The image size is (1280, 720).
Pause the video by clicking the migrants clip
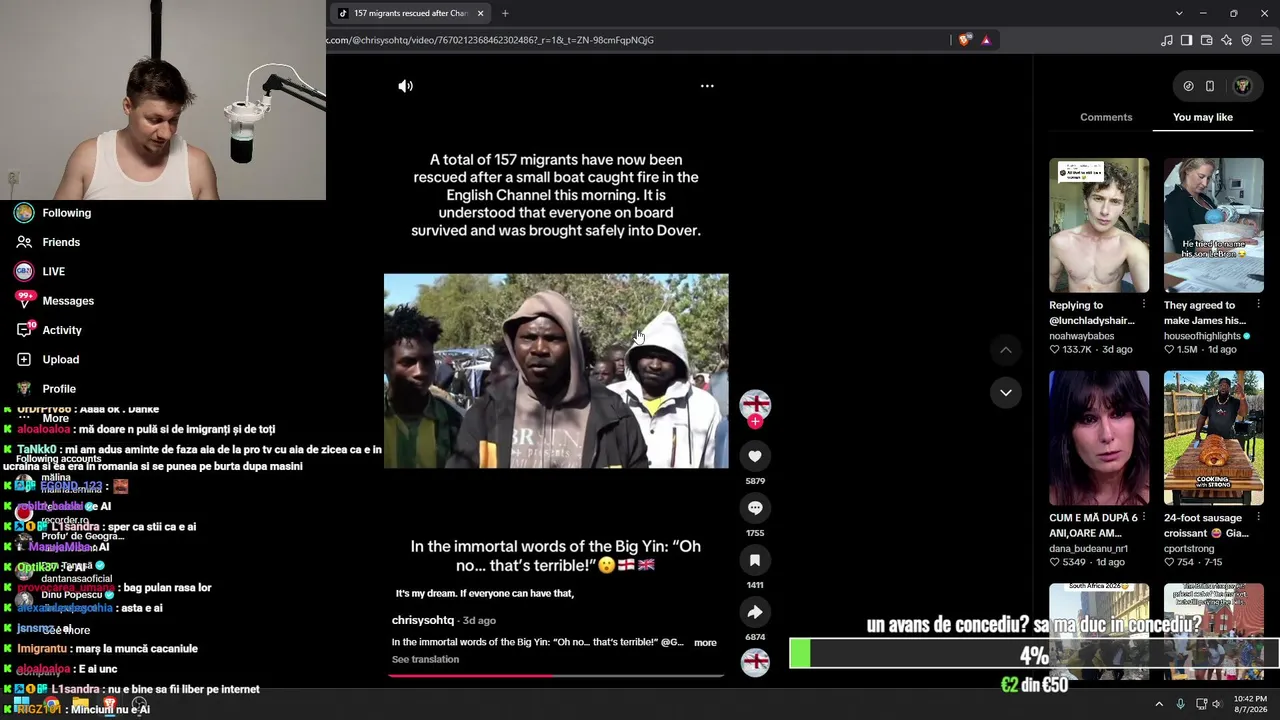[x=556, y=371]
